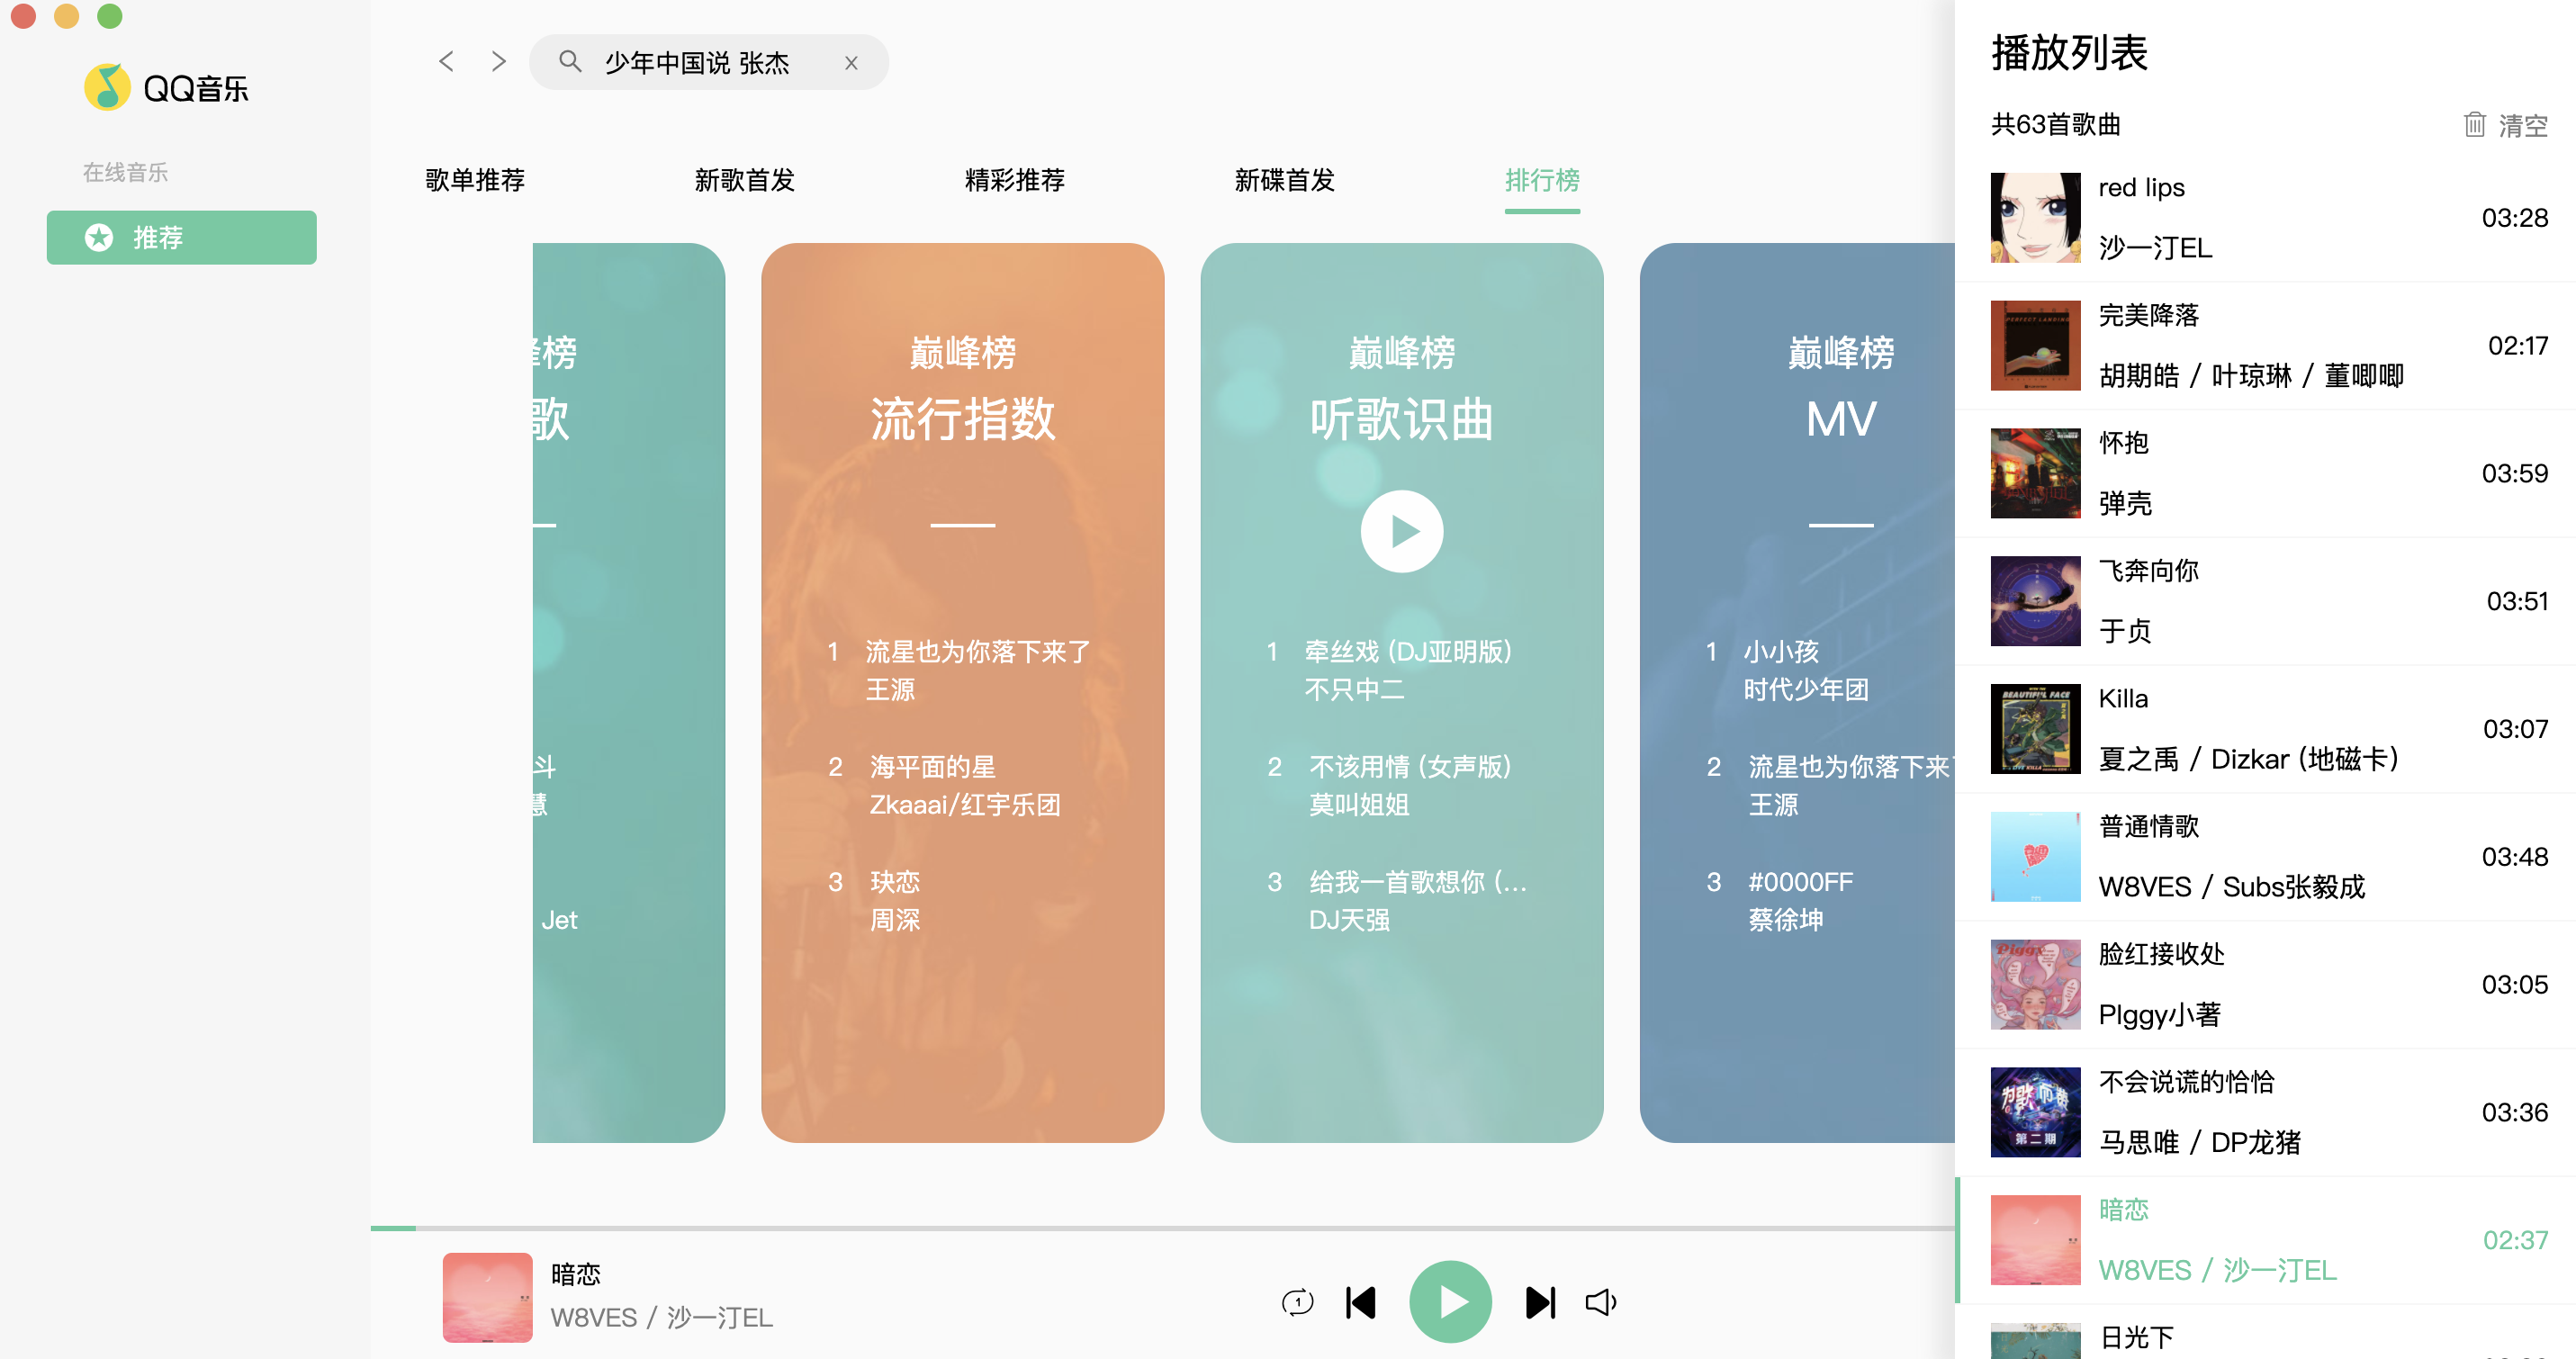This screenshot has height=1359, width=2576.
Task: Click the trash can icon beside 清空
Action: click(x=2474, y=124)
